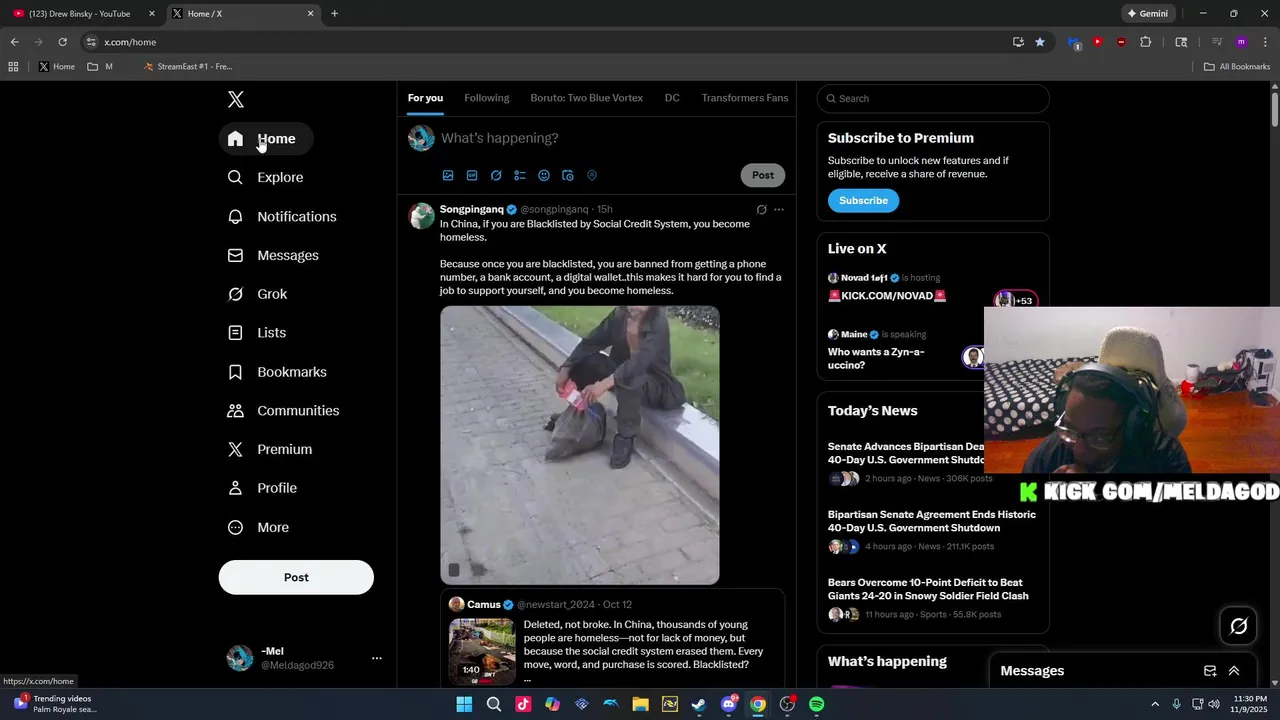Open the Windows Start menu
1280x720 pixels.
tap(464, 704)
